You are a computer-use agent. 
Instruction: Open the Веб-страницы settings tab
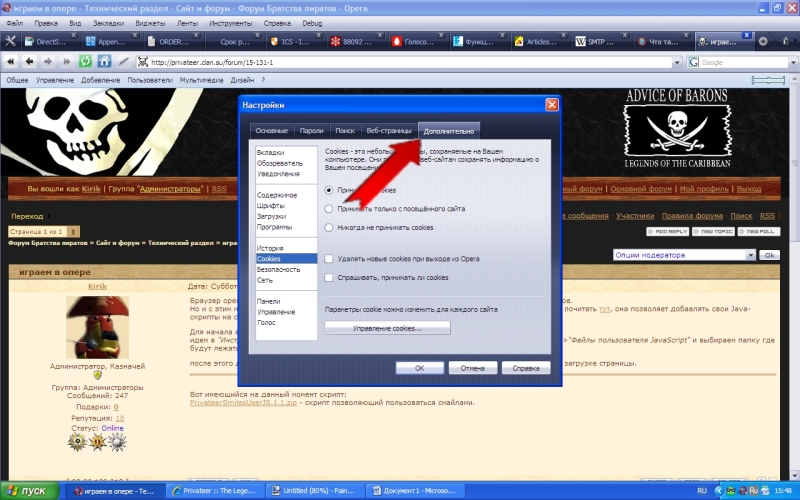pos(389,131)
